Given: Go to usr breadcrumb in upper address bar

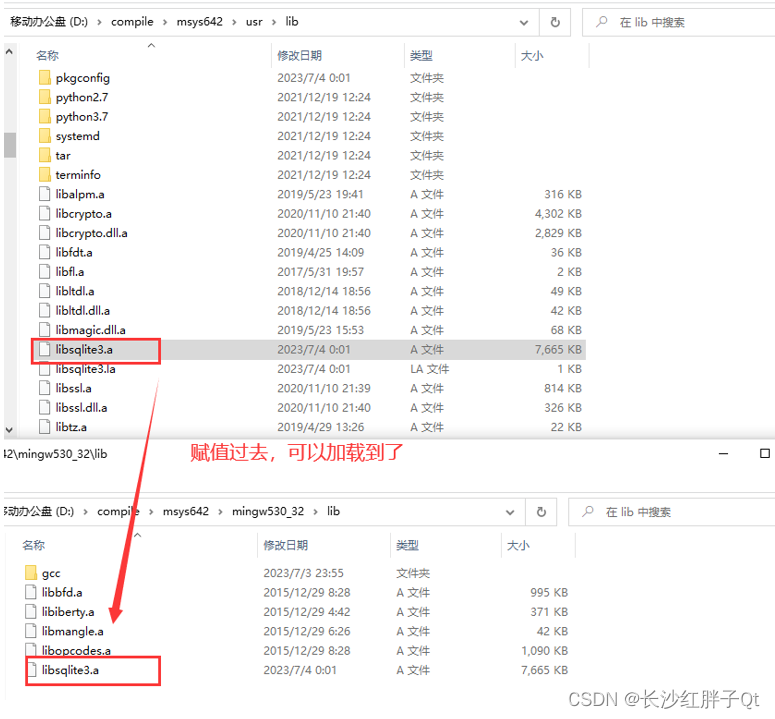Looking at the screenshot, I should [254, 22].
